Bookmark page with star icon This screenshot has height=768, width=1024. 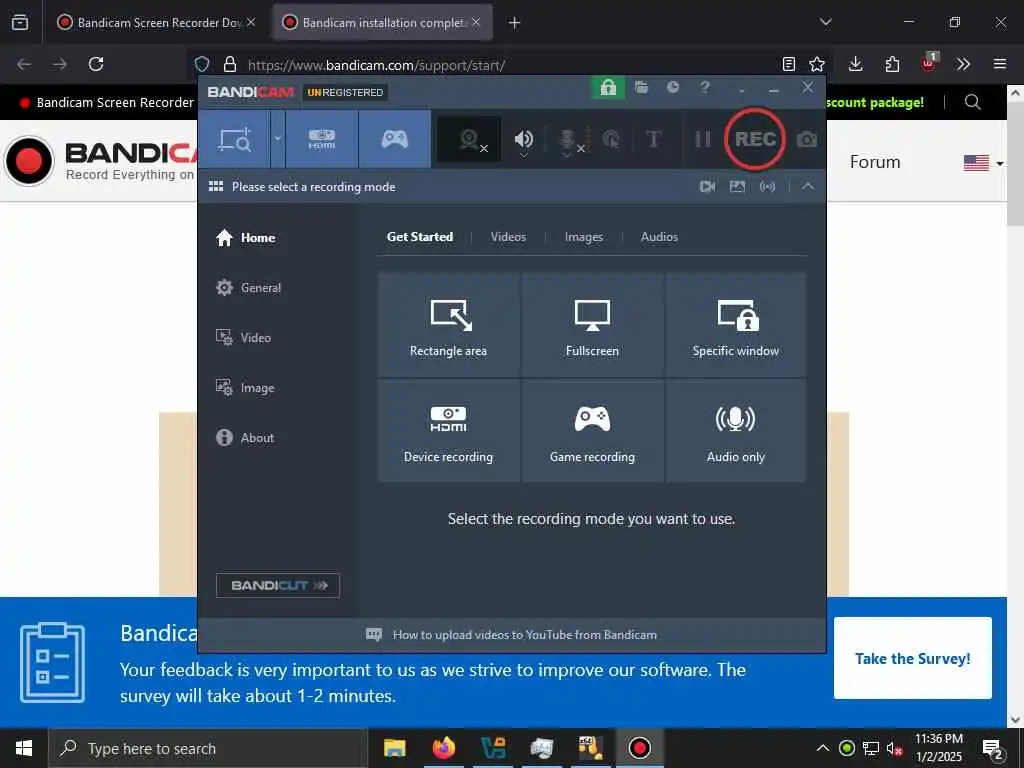(817, 64)
